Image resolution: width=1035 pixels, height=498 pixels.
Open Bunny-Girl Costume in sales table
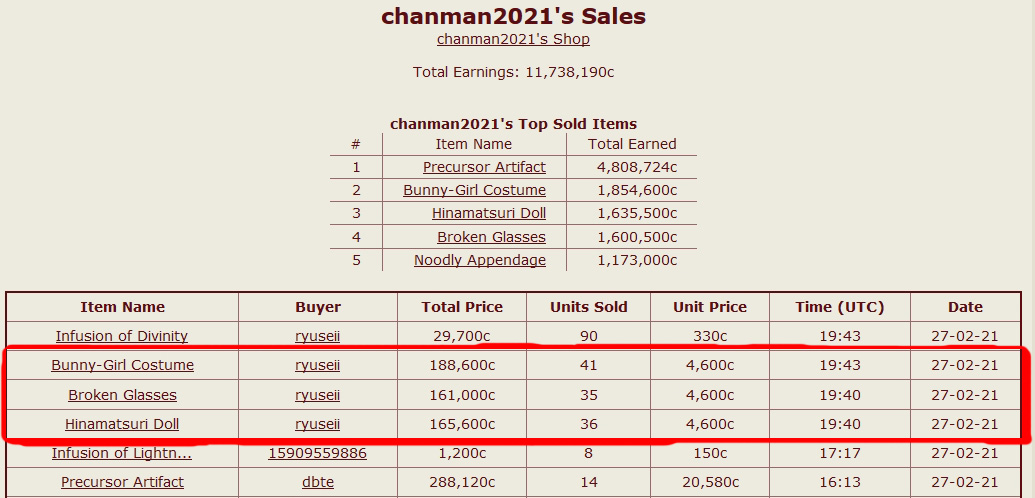(123, 365)
